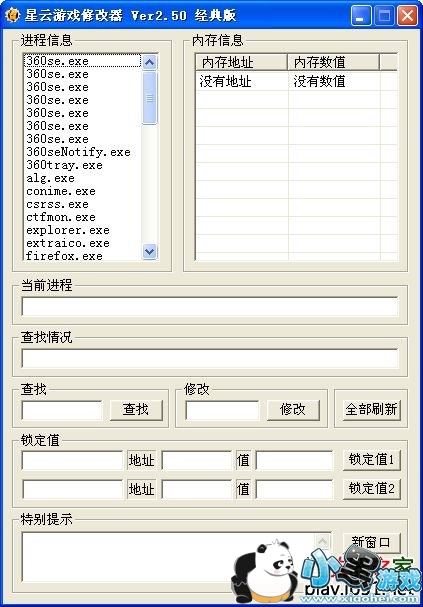Select the 没有地址 cell
Screen dimensions: 423x607
click(x=225, y=81)
